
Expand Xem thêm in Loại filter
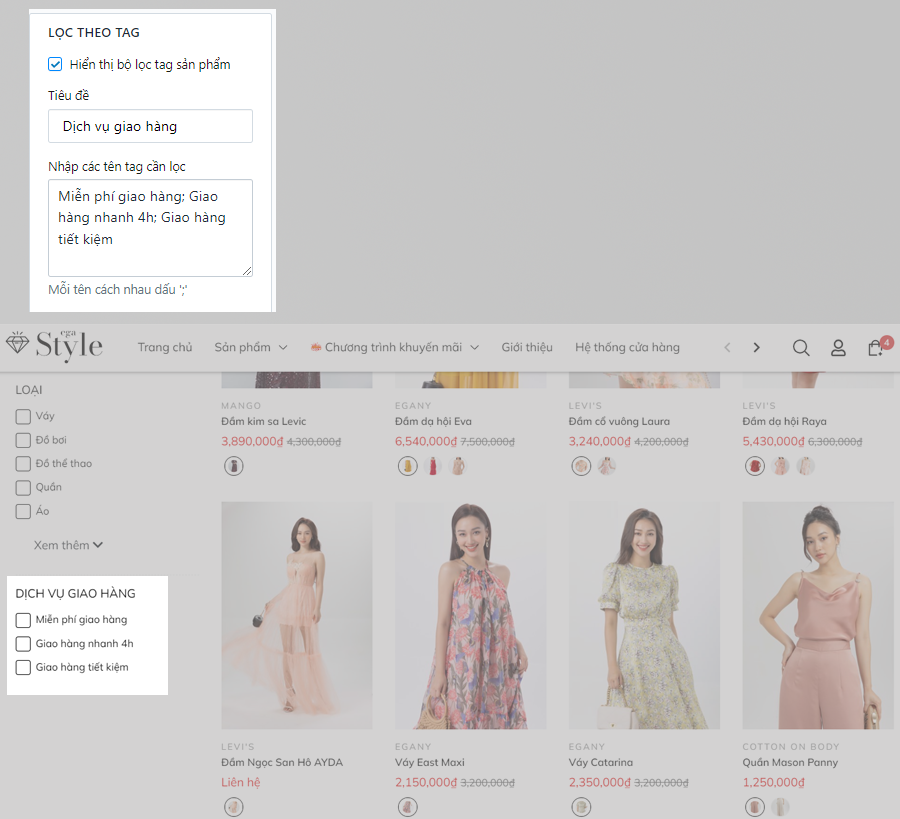tap(68, 545)
